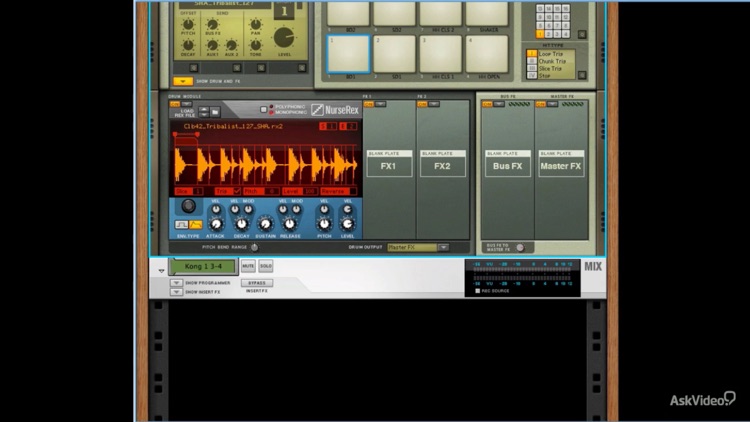The width and height of the screenshot is (750, 422).
Task: Open the FX2 slot type dropdown
Action: (434, 104)
